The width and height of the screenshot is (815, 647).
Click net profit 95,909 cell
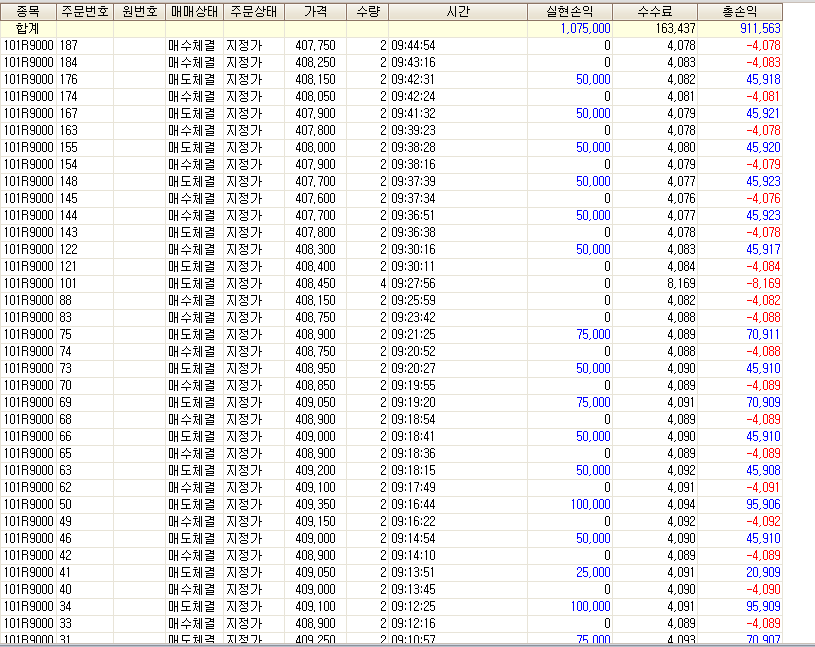[763, 606]
